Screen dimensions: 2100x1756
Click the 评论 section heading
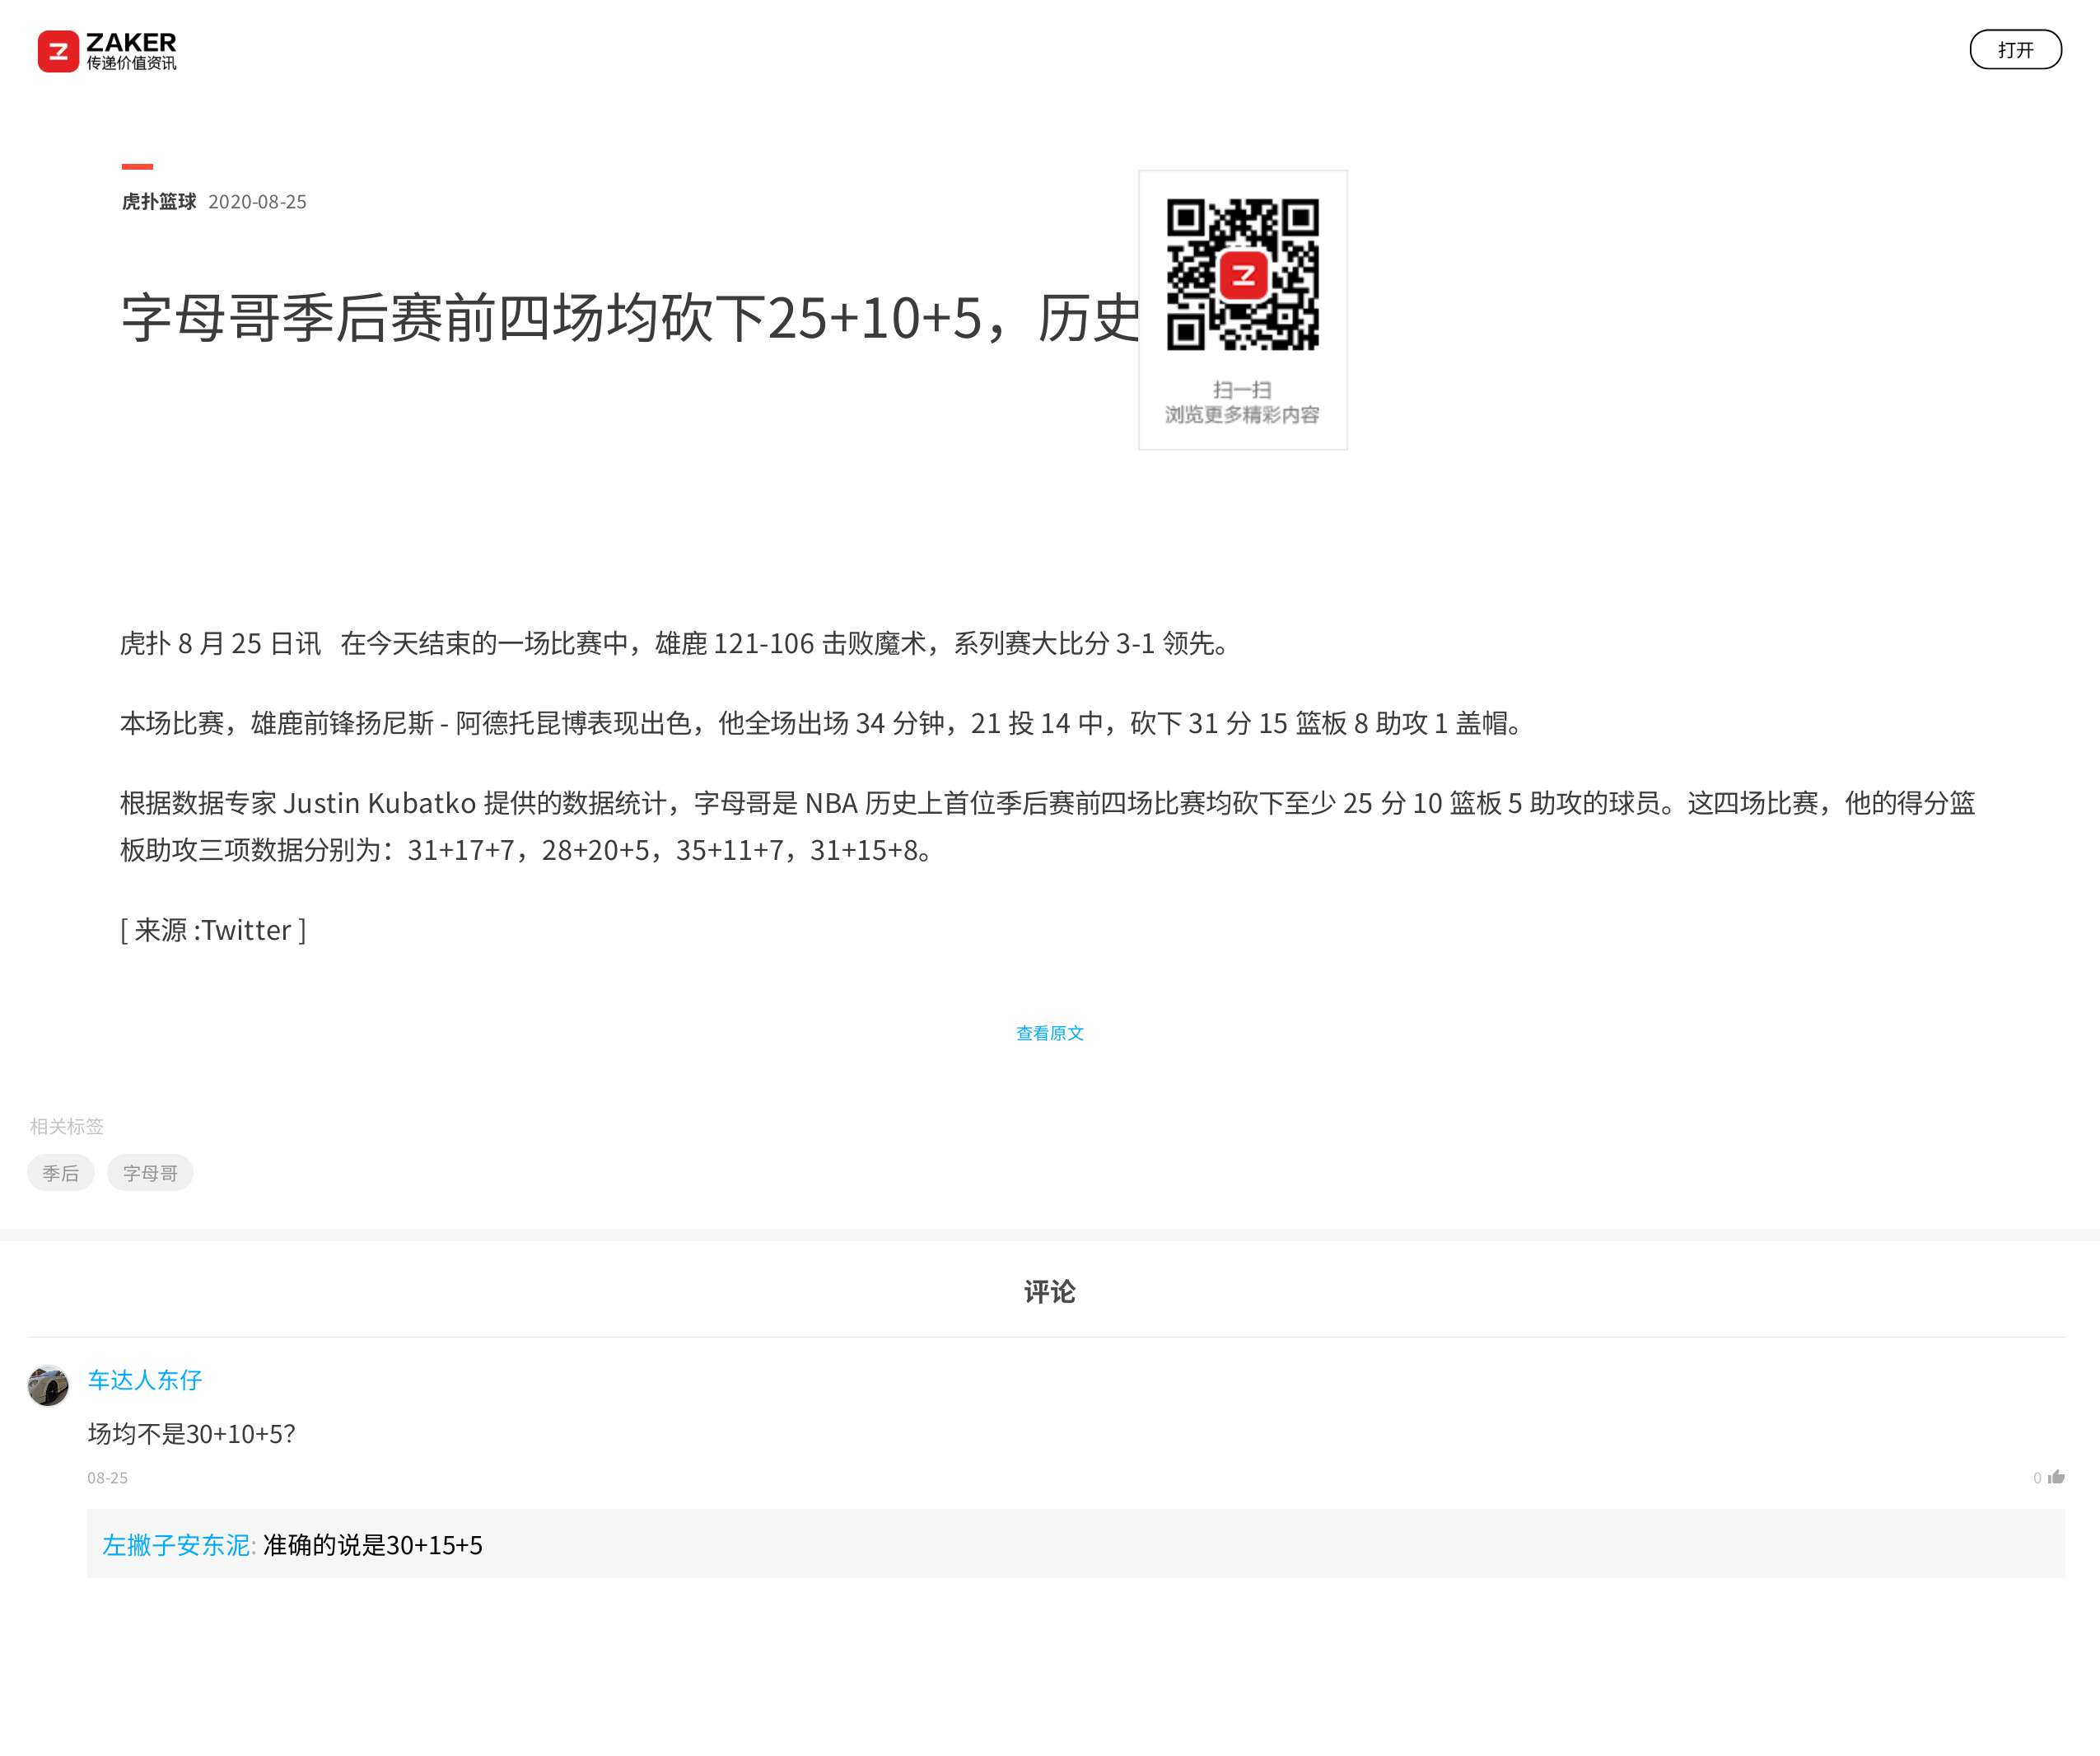1049,1292
